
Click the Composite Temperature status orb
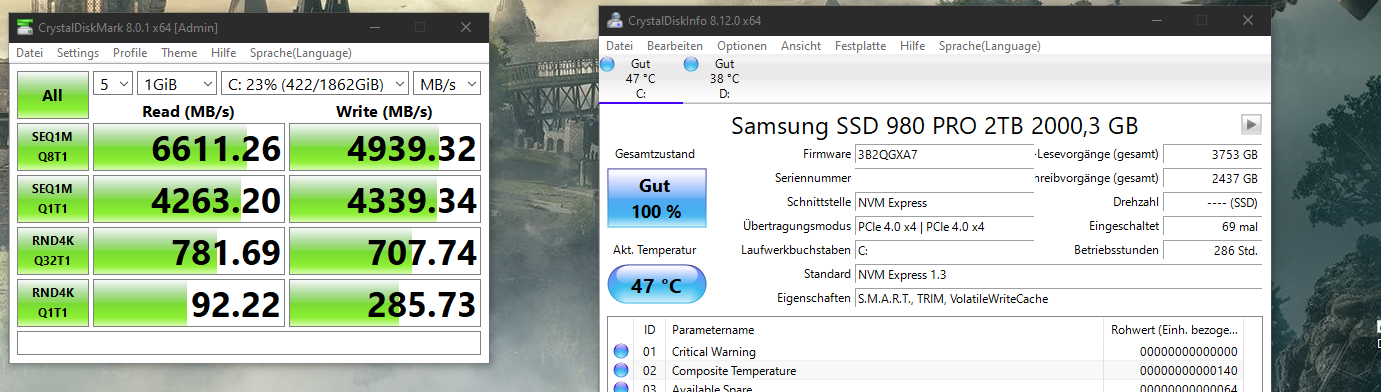[x=621, y=370]
